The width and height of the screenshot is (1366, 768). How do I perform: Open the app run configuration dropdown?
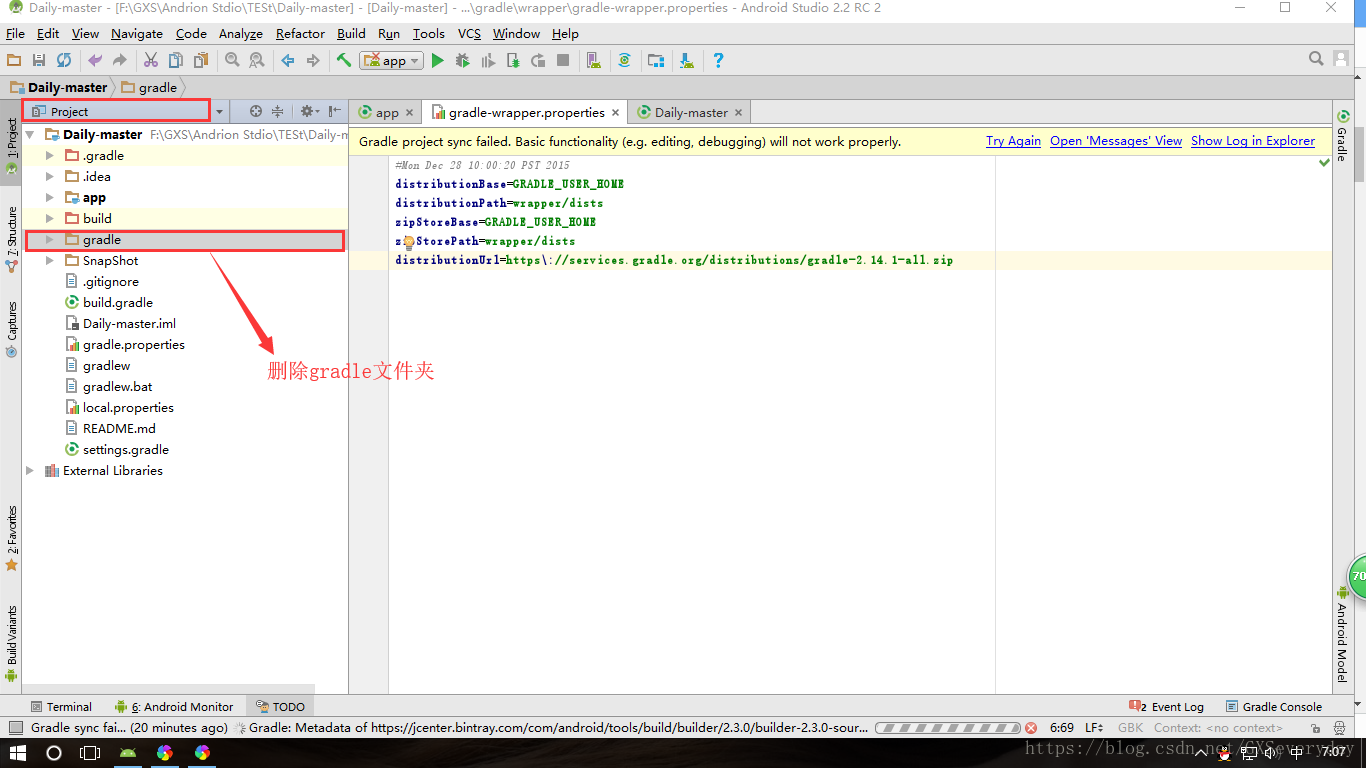(392, 61)
